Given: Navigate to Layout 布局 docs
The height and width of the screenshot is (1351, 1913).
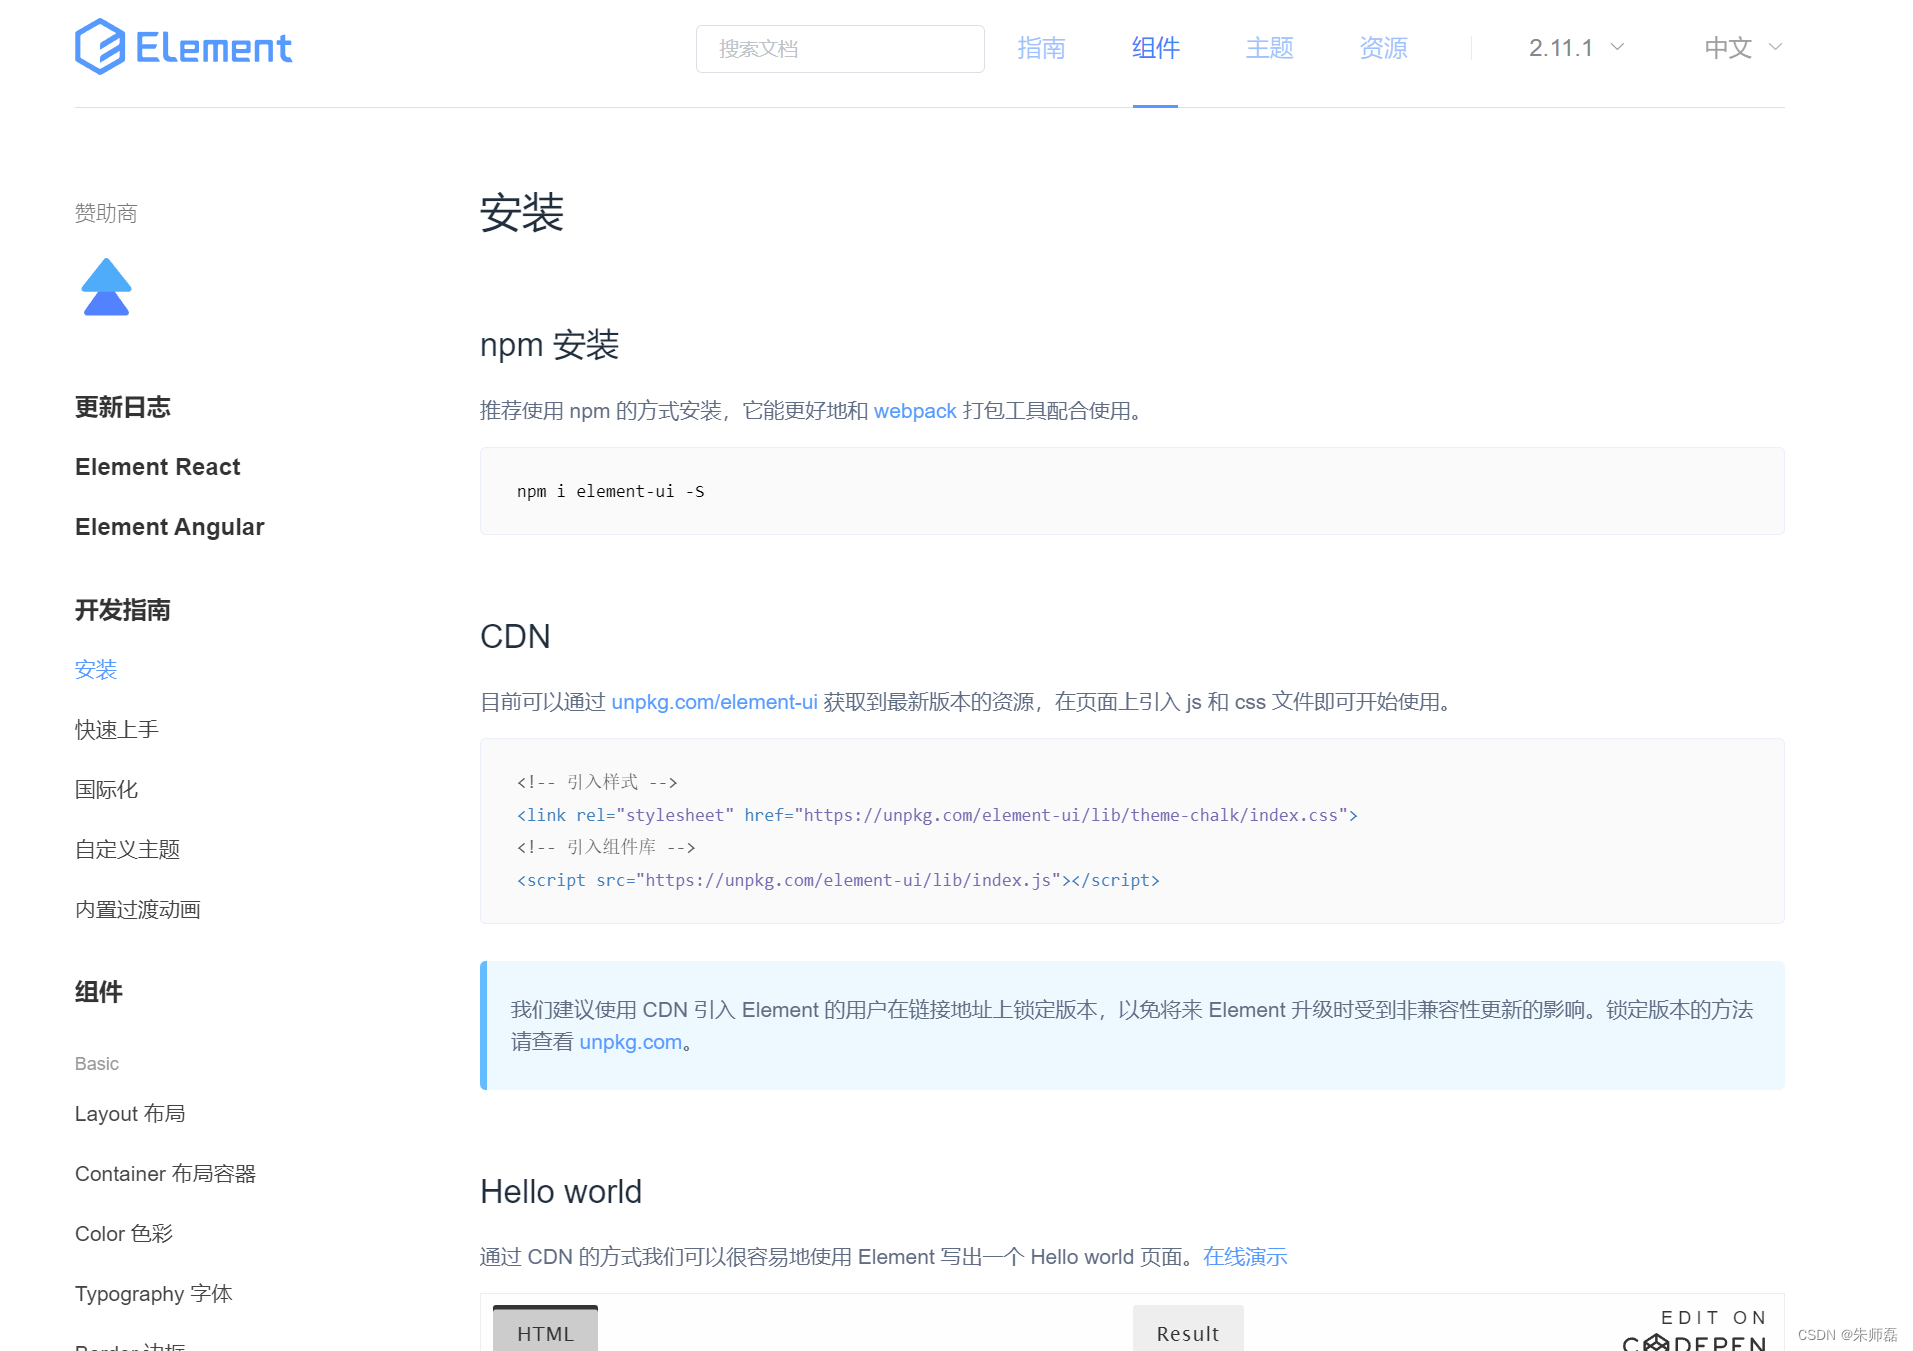Looking at the screenshot, I should tap(130, 1113).
